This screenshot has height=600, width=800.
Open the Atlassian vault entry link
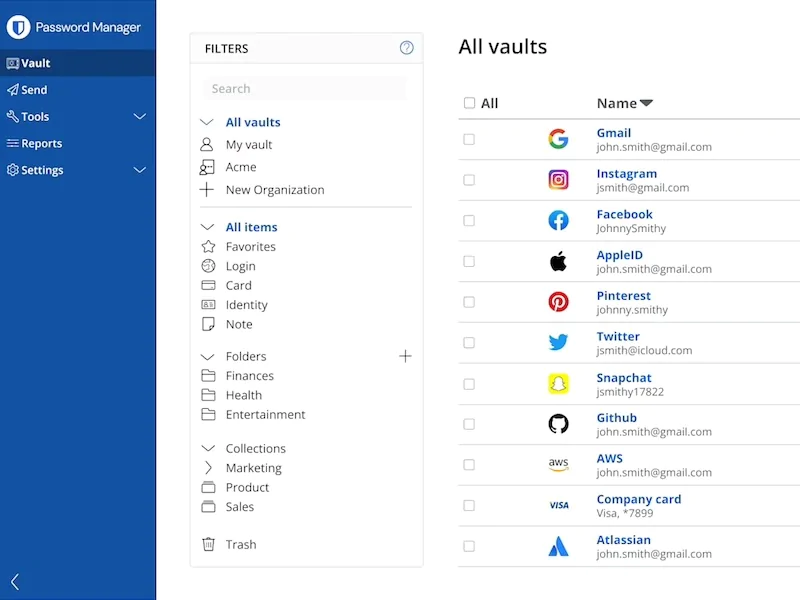click(x=623, y=539)
